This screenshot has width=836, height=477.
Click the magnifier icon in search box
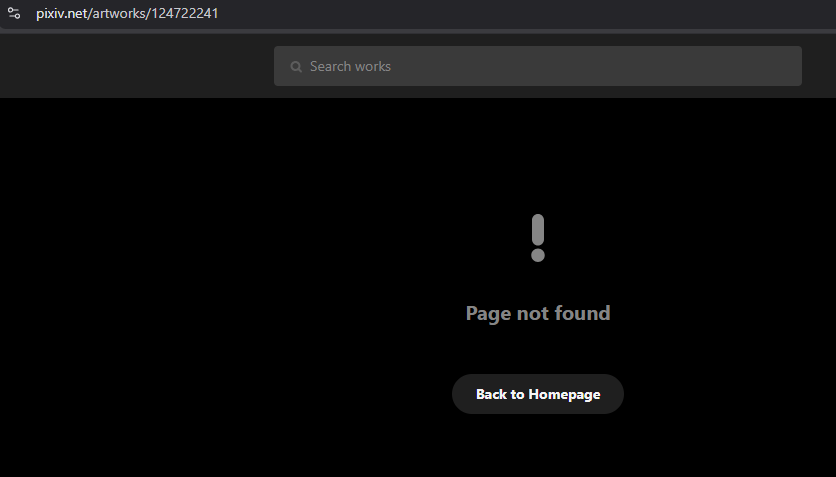296,67
